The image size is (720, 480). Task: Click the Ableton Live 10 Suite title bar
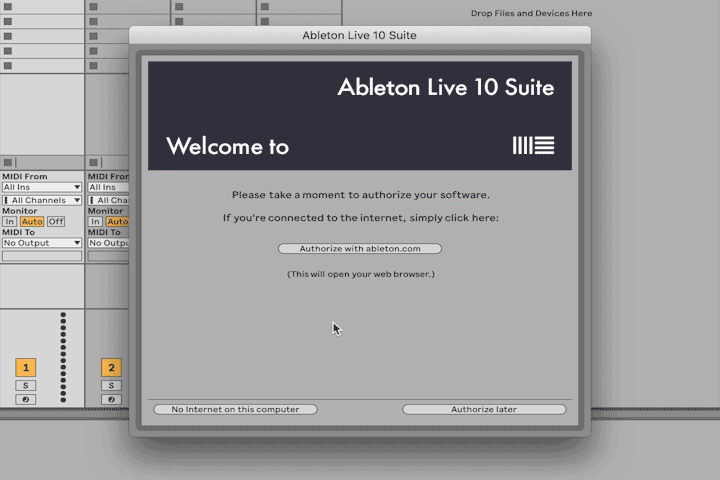(x=360, y=35)
